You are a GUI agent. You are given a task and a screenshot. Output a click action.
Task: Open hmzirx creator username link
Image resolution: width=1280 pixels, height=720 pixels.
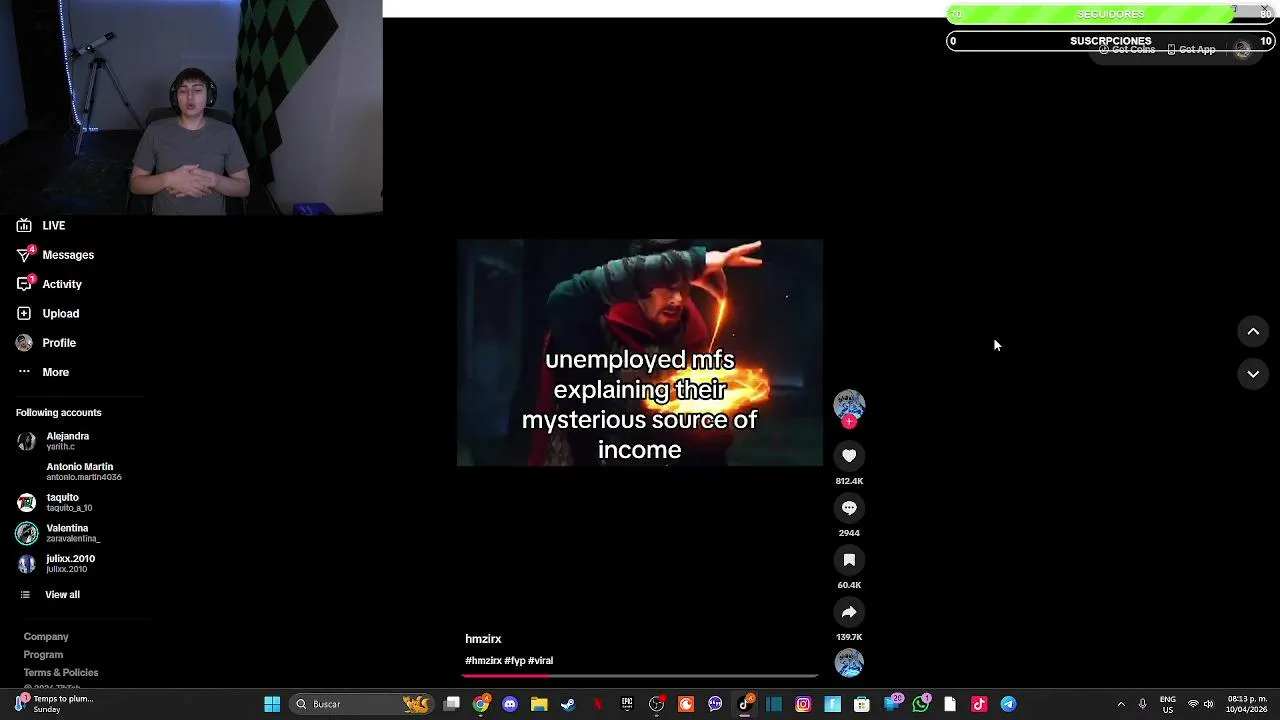pyautogui.click(x=483, y=639)
